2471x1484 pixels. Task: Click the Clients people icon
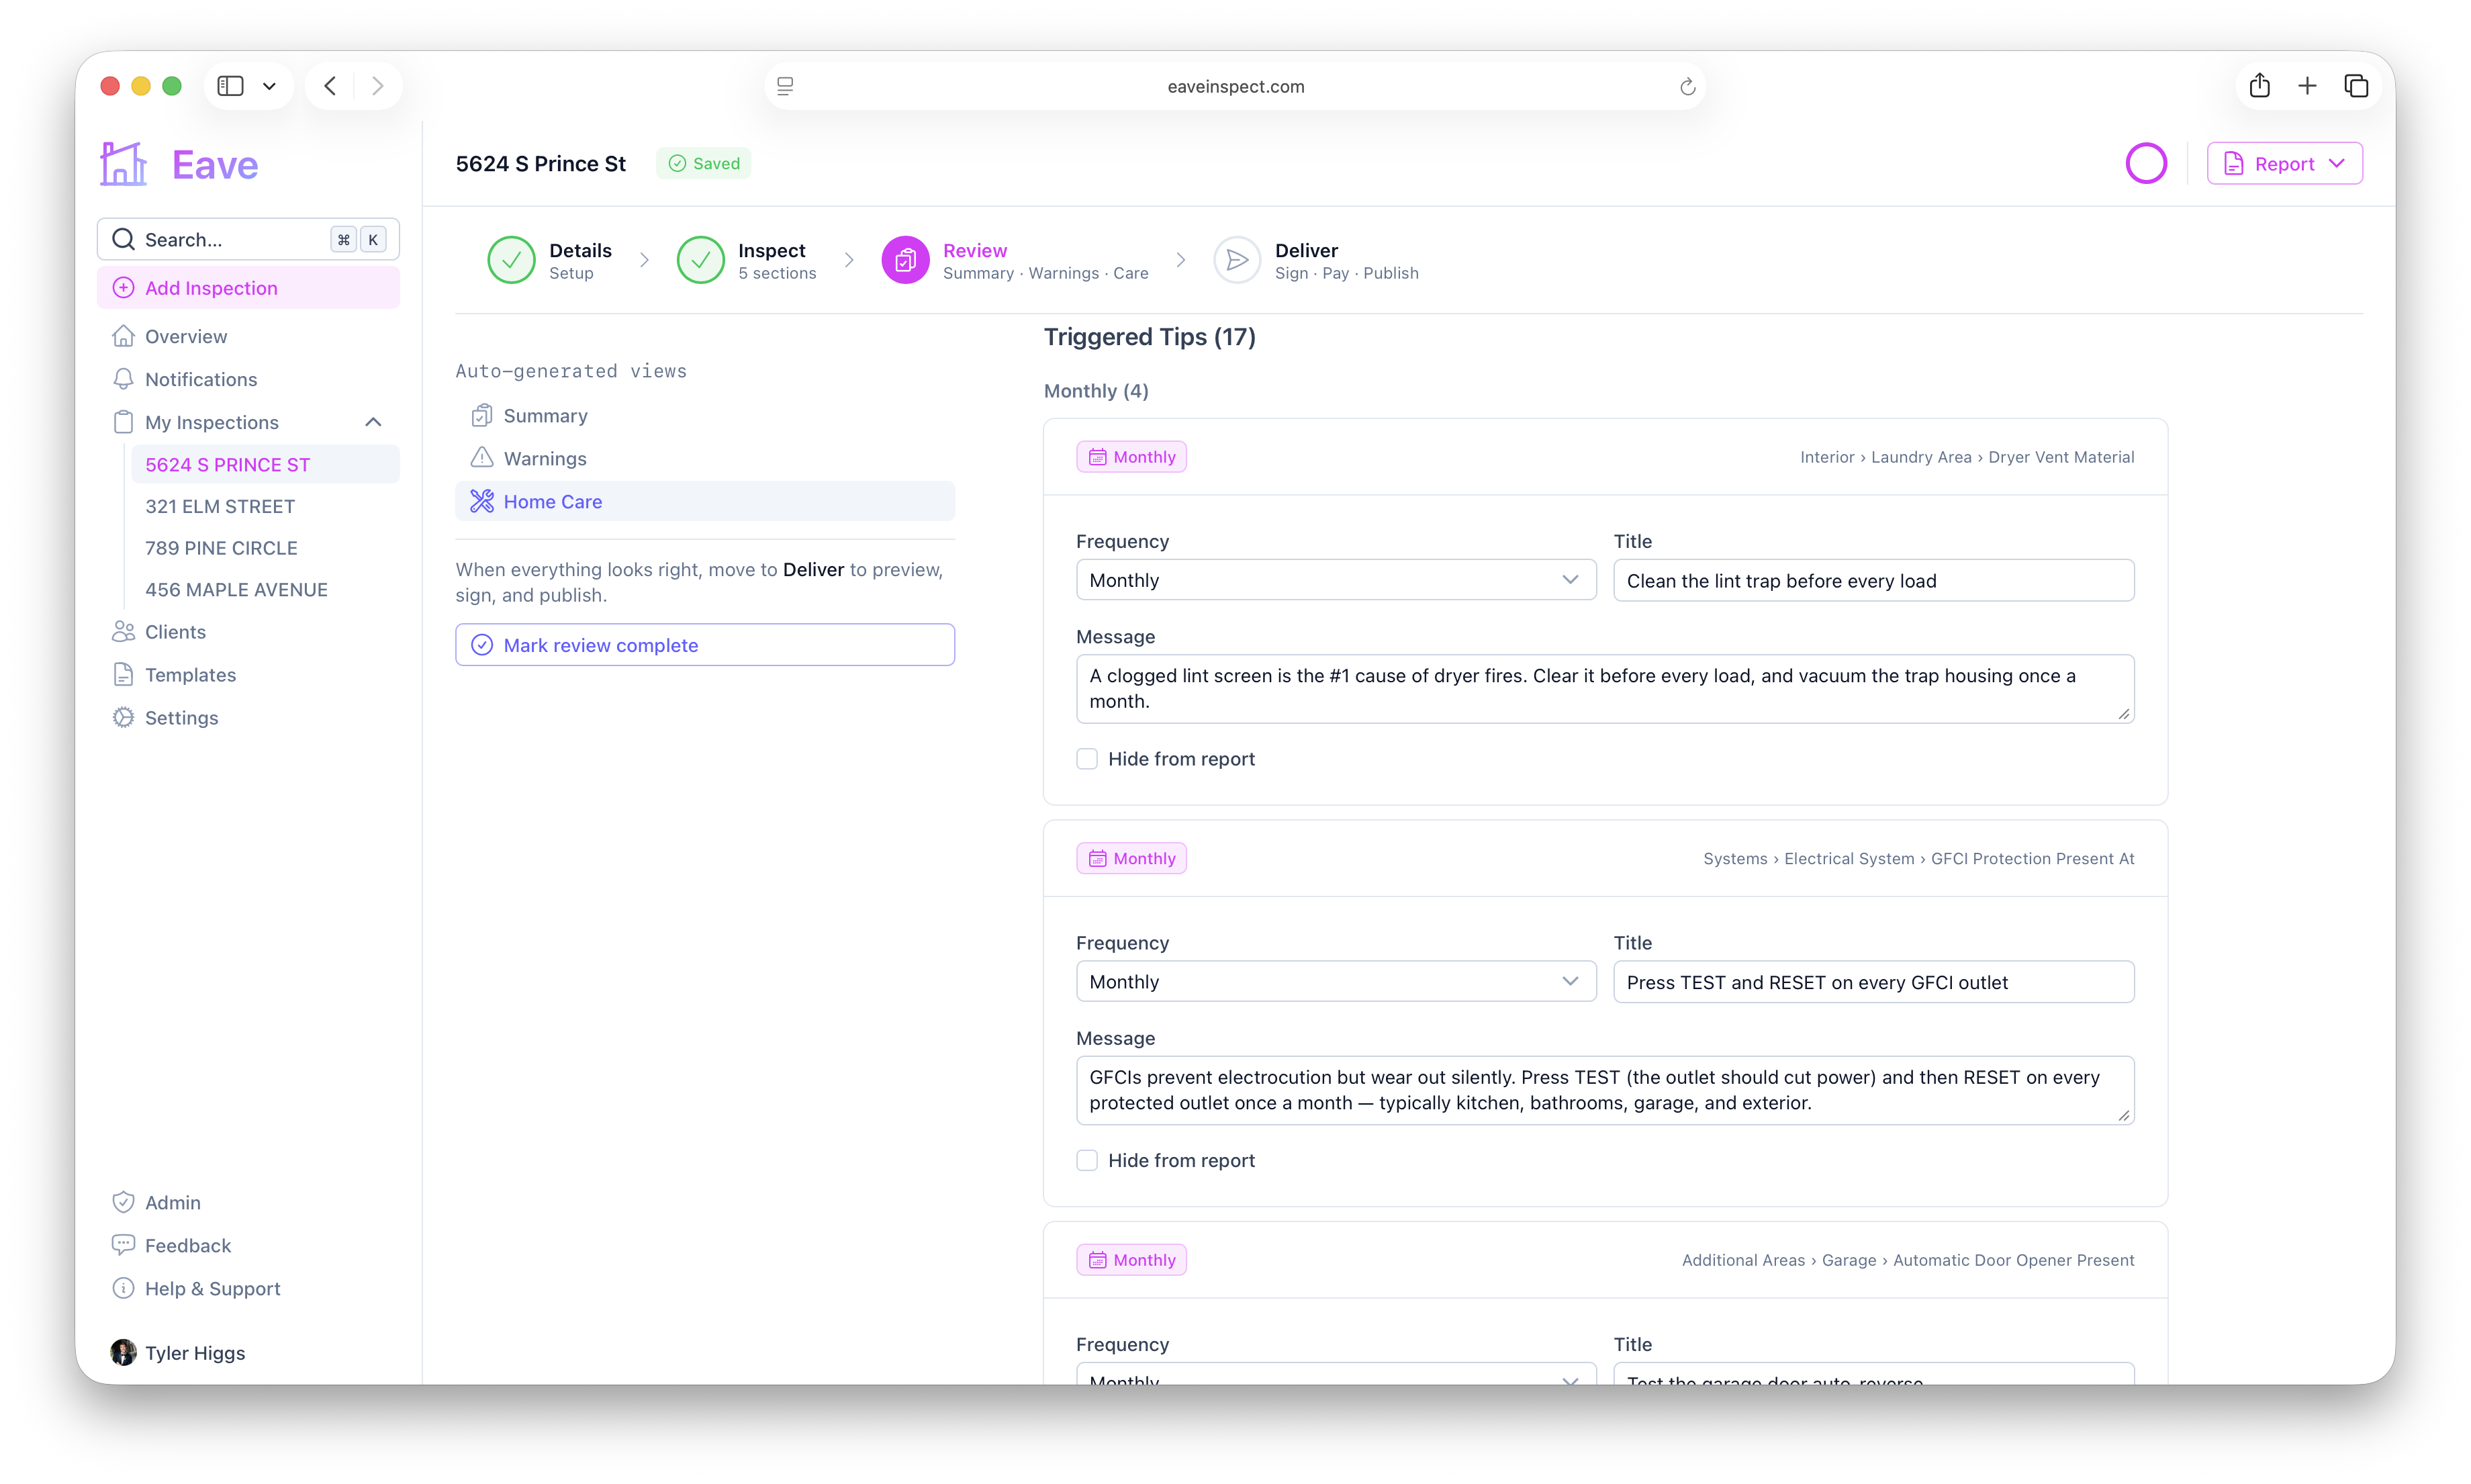(123, 632)
